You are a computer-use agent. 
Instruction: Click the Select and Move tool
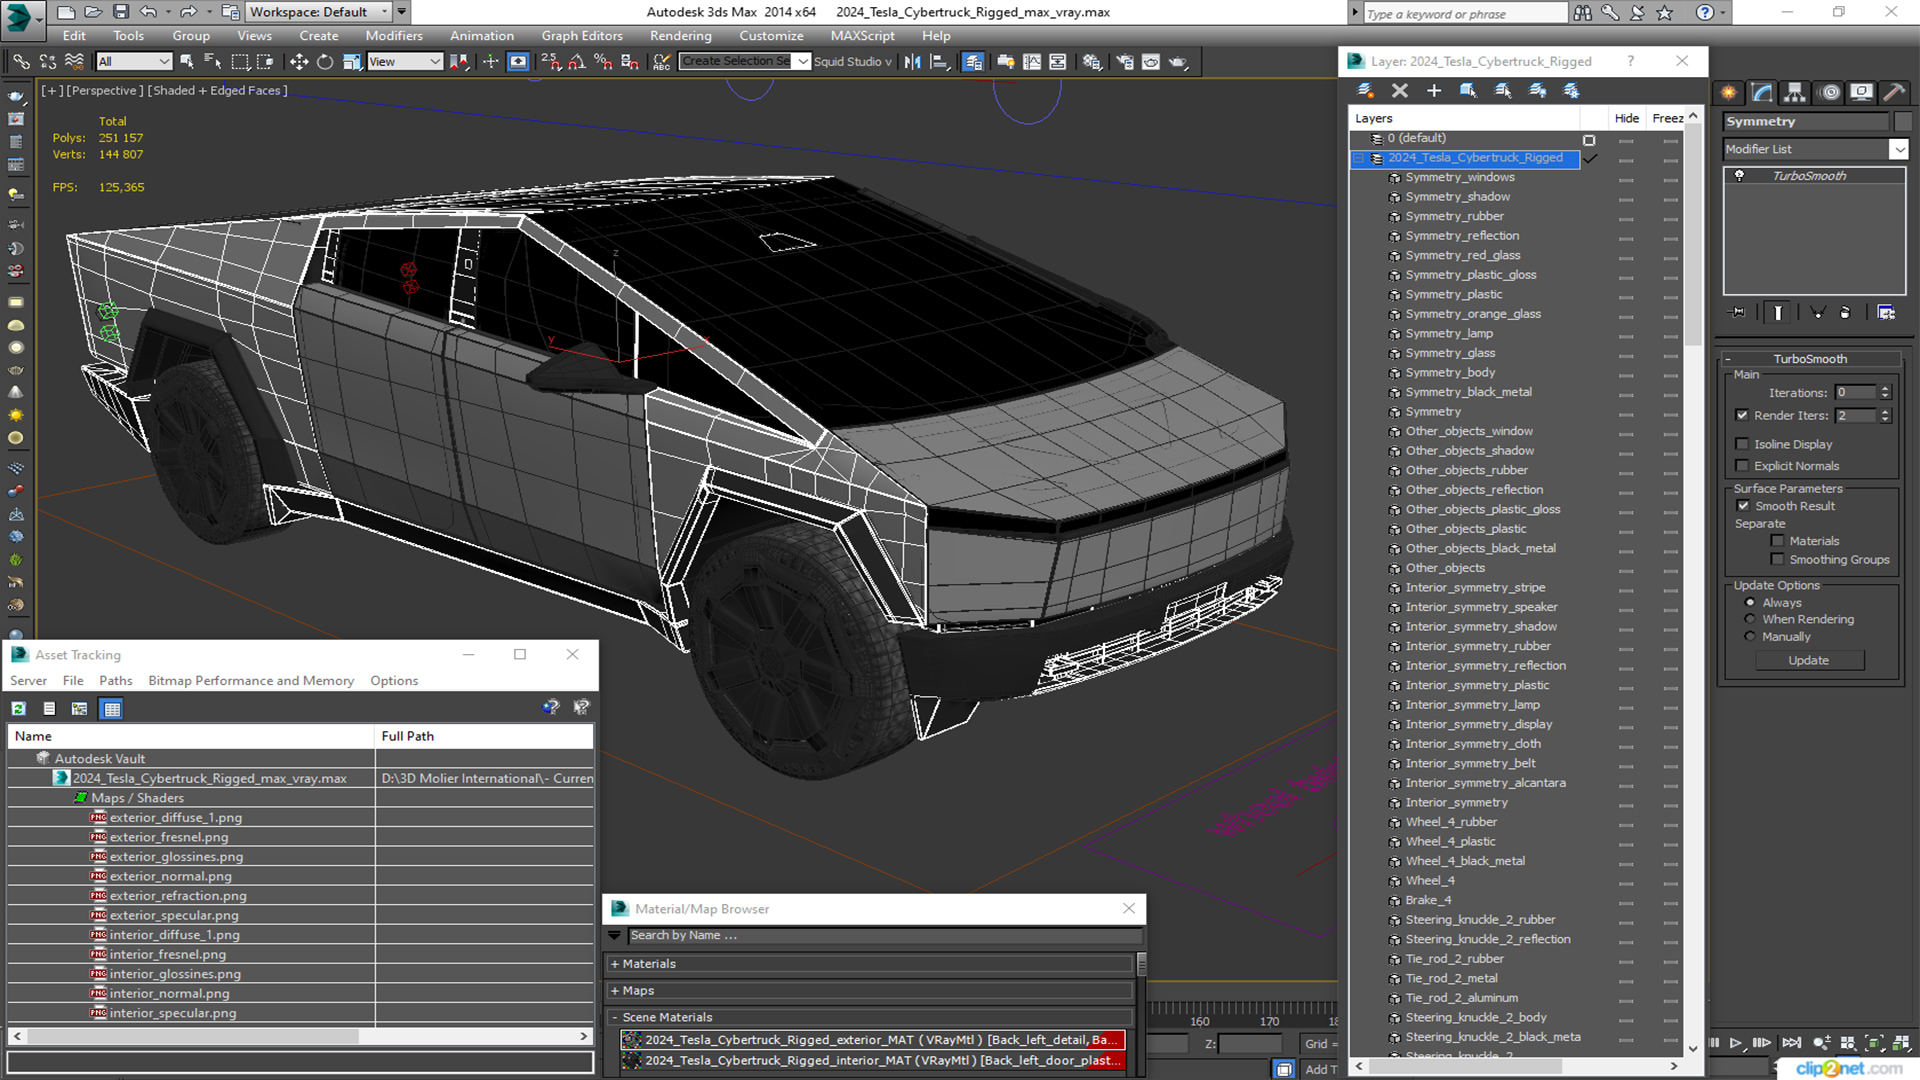[x=299, y=62]
